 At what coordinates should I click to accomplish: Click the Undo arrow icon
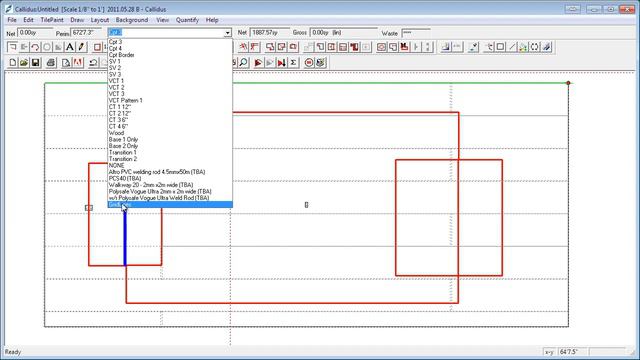(x=93, y=62)
